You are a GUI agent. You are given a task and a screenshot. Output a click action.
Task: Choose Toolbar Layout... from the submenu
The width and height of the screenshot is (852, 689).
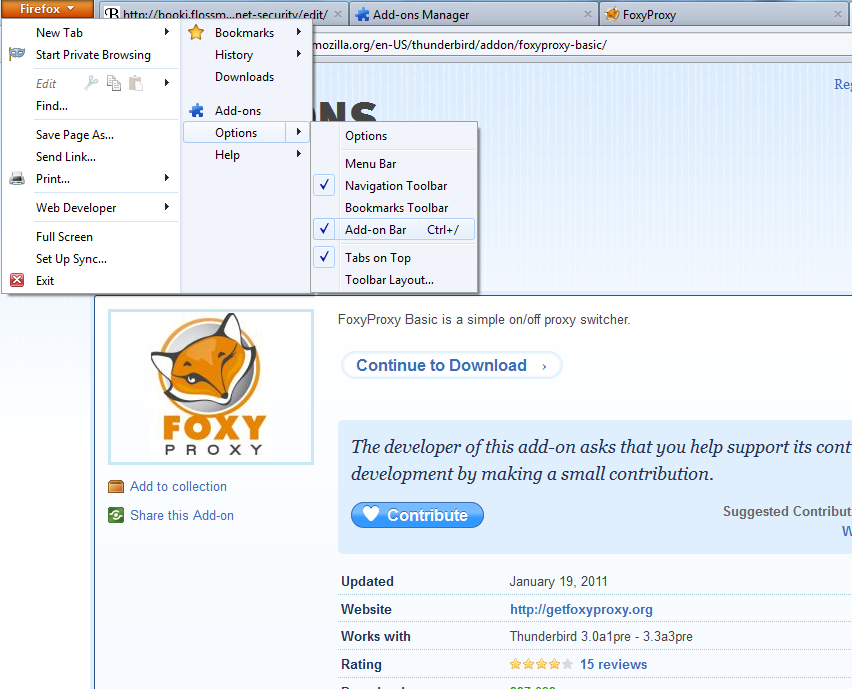point(389,280)
